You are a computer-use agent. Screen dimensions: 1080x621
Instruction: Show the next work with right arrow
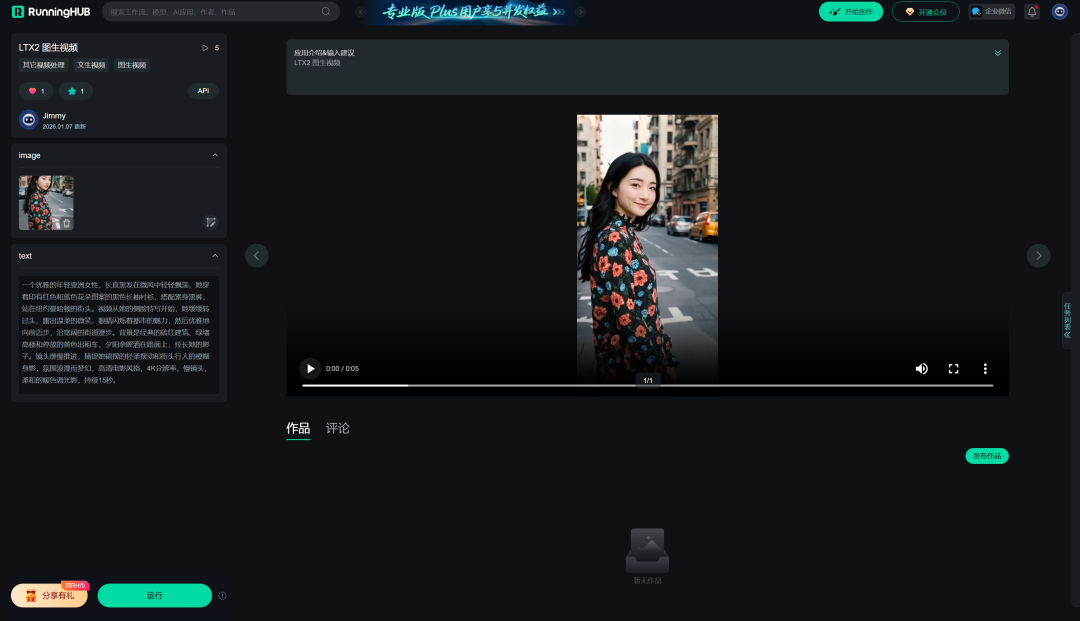click(1038, 255)
